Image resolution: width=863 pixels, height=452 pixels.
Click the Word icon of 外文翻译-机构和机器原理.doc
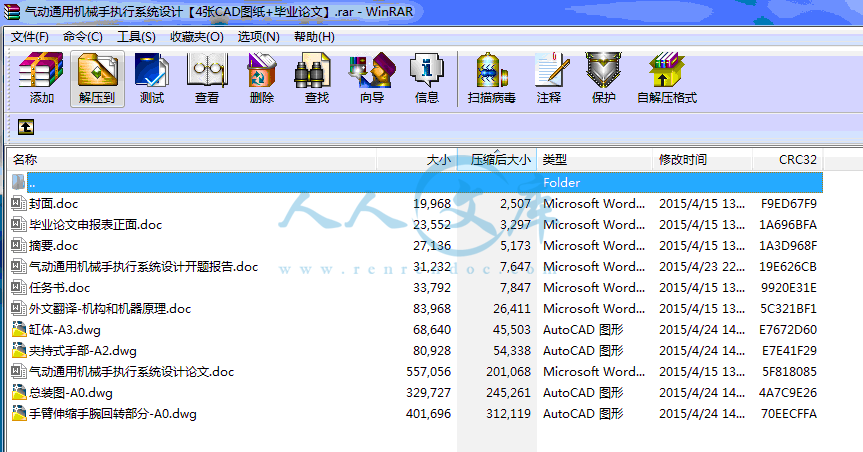click(x=19, y=308)
